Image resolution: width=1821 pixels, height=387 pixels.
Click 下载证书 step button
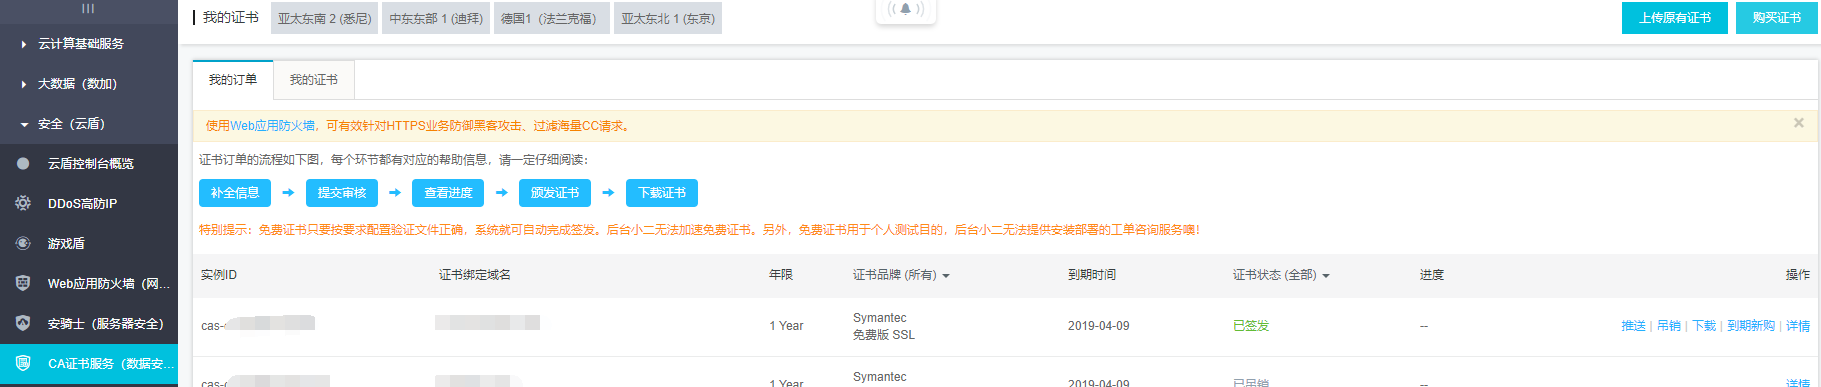coord(662,193)
